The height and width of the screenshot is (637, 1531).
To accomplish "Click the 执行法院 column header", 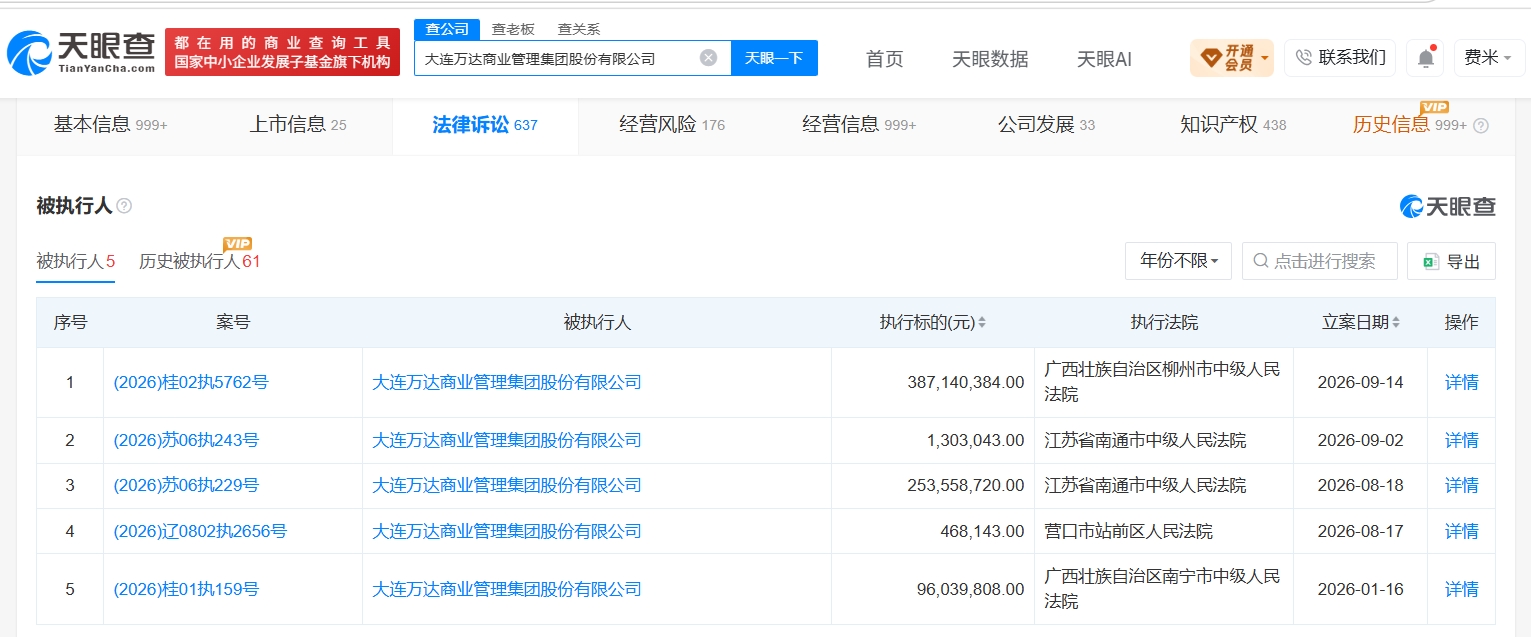I will pos(1164,323).
